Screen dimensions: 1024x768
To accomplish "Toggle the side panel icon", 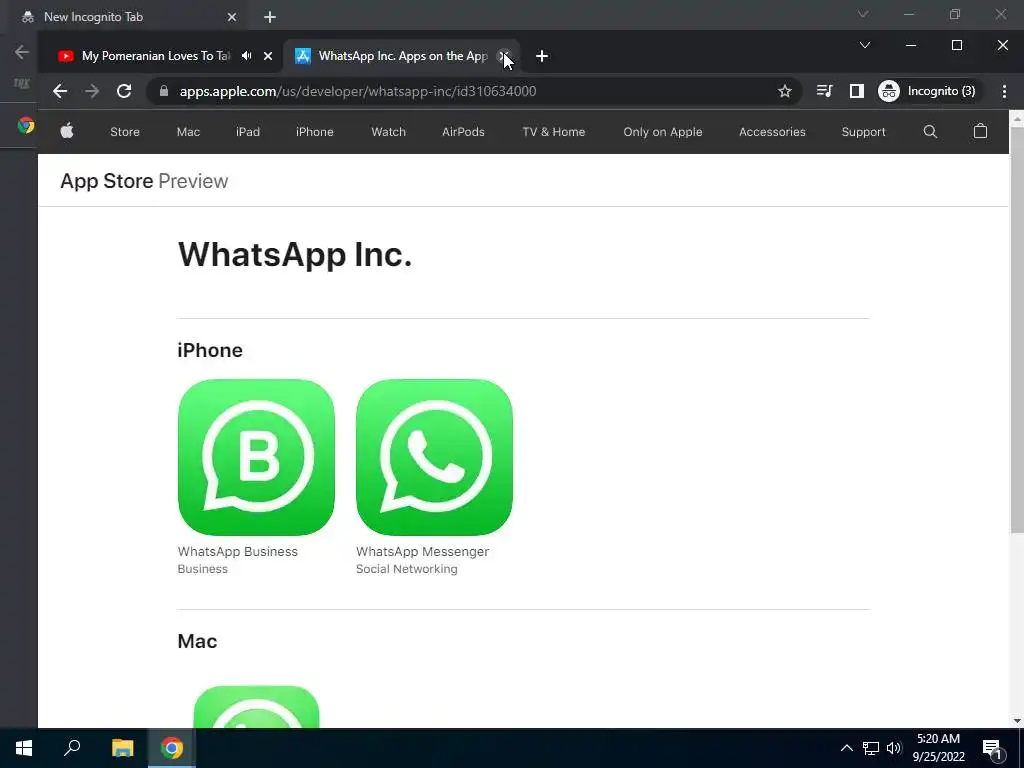I will pos(856,91).
